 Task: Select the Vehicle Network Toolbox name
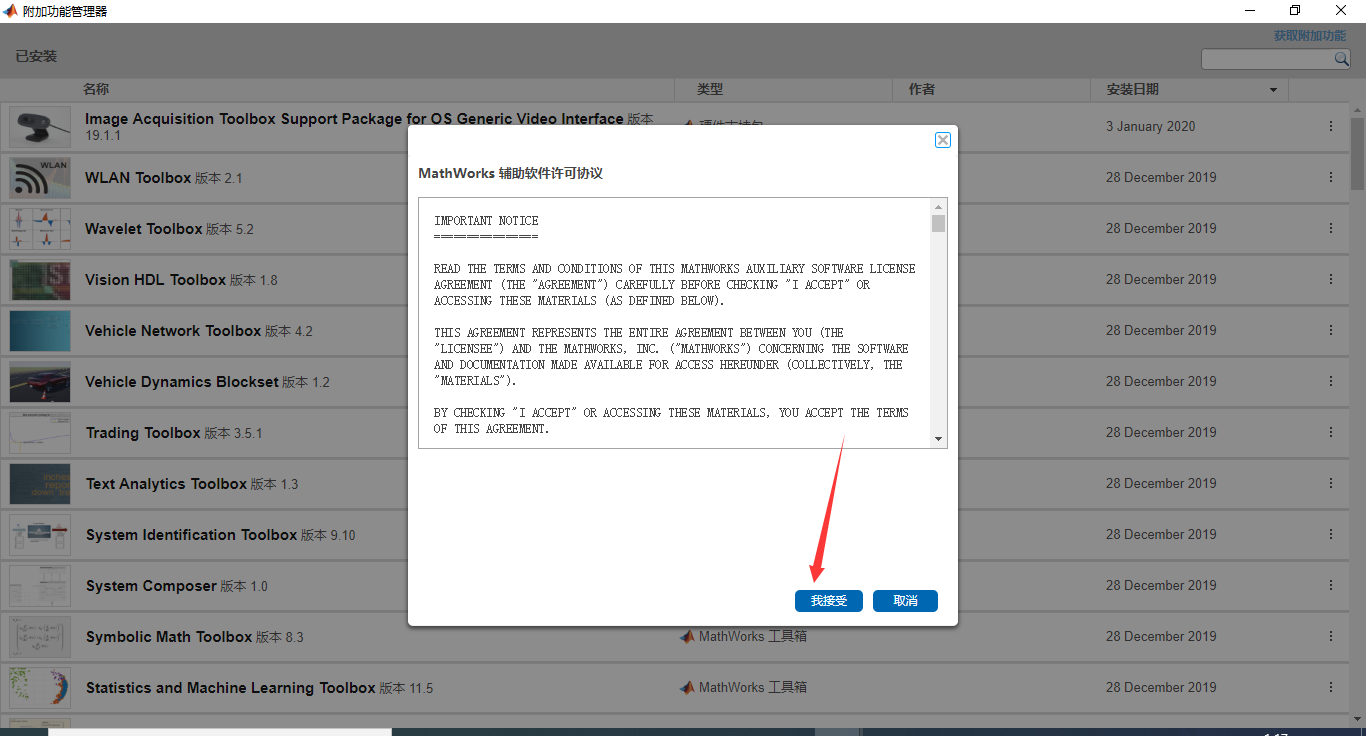click(173, 331)
